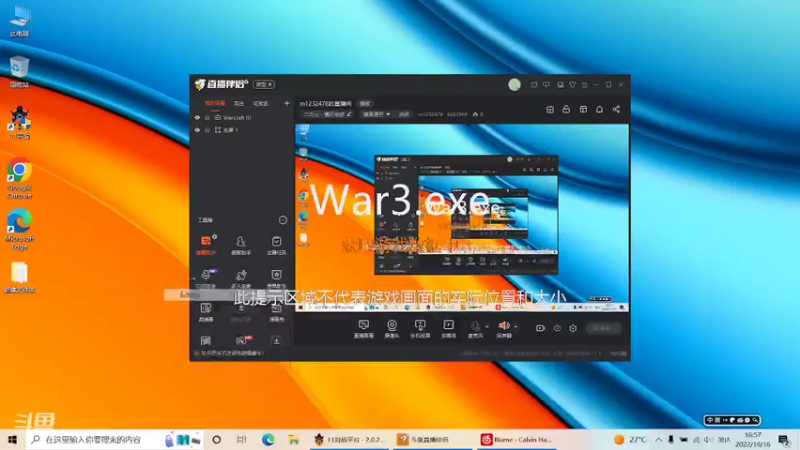This screenshot has width=800, height=450.
Task: Add a 直播屏幕 screen capture source
Action: click(364, 329)
